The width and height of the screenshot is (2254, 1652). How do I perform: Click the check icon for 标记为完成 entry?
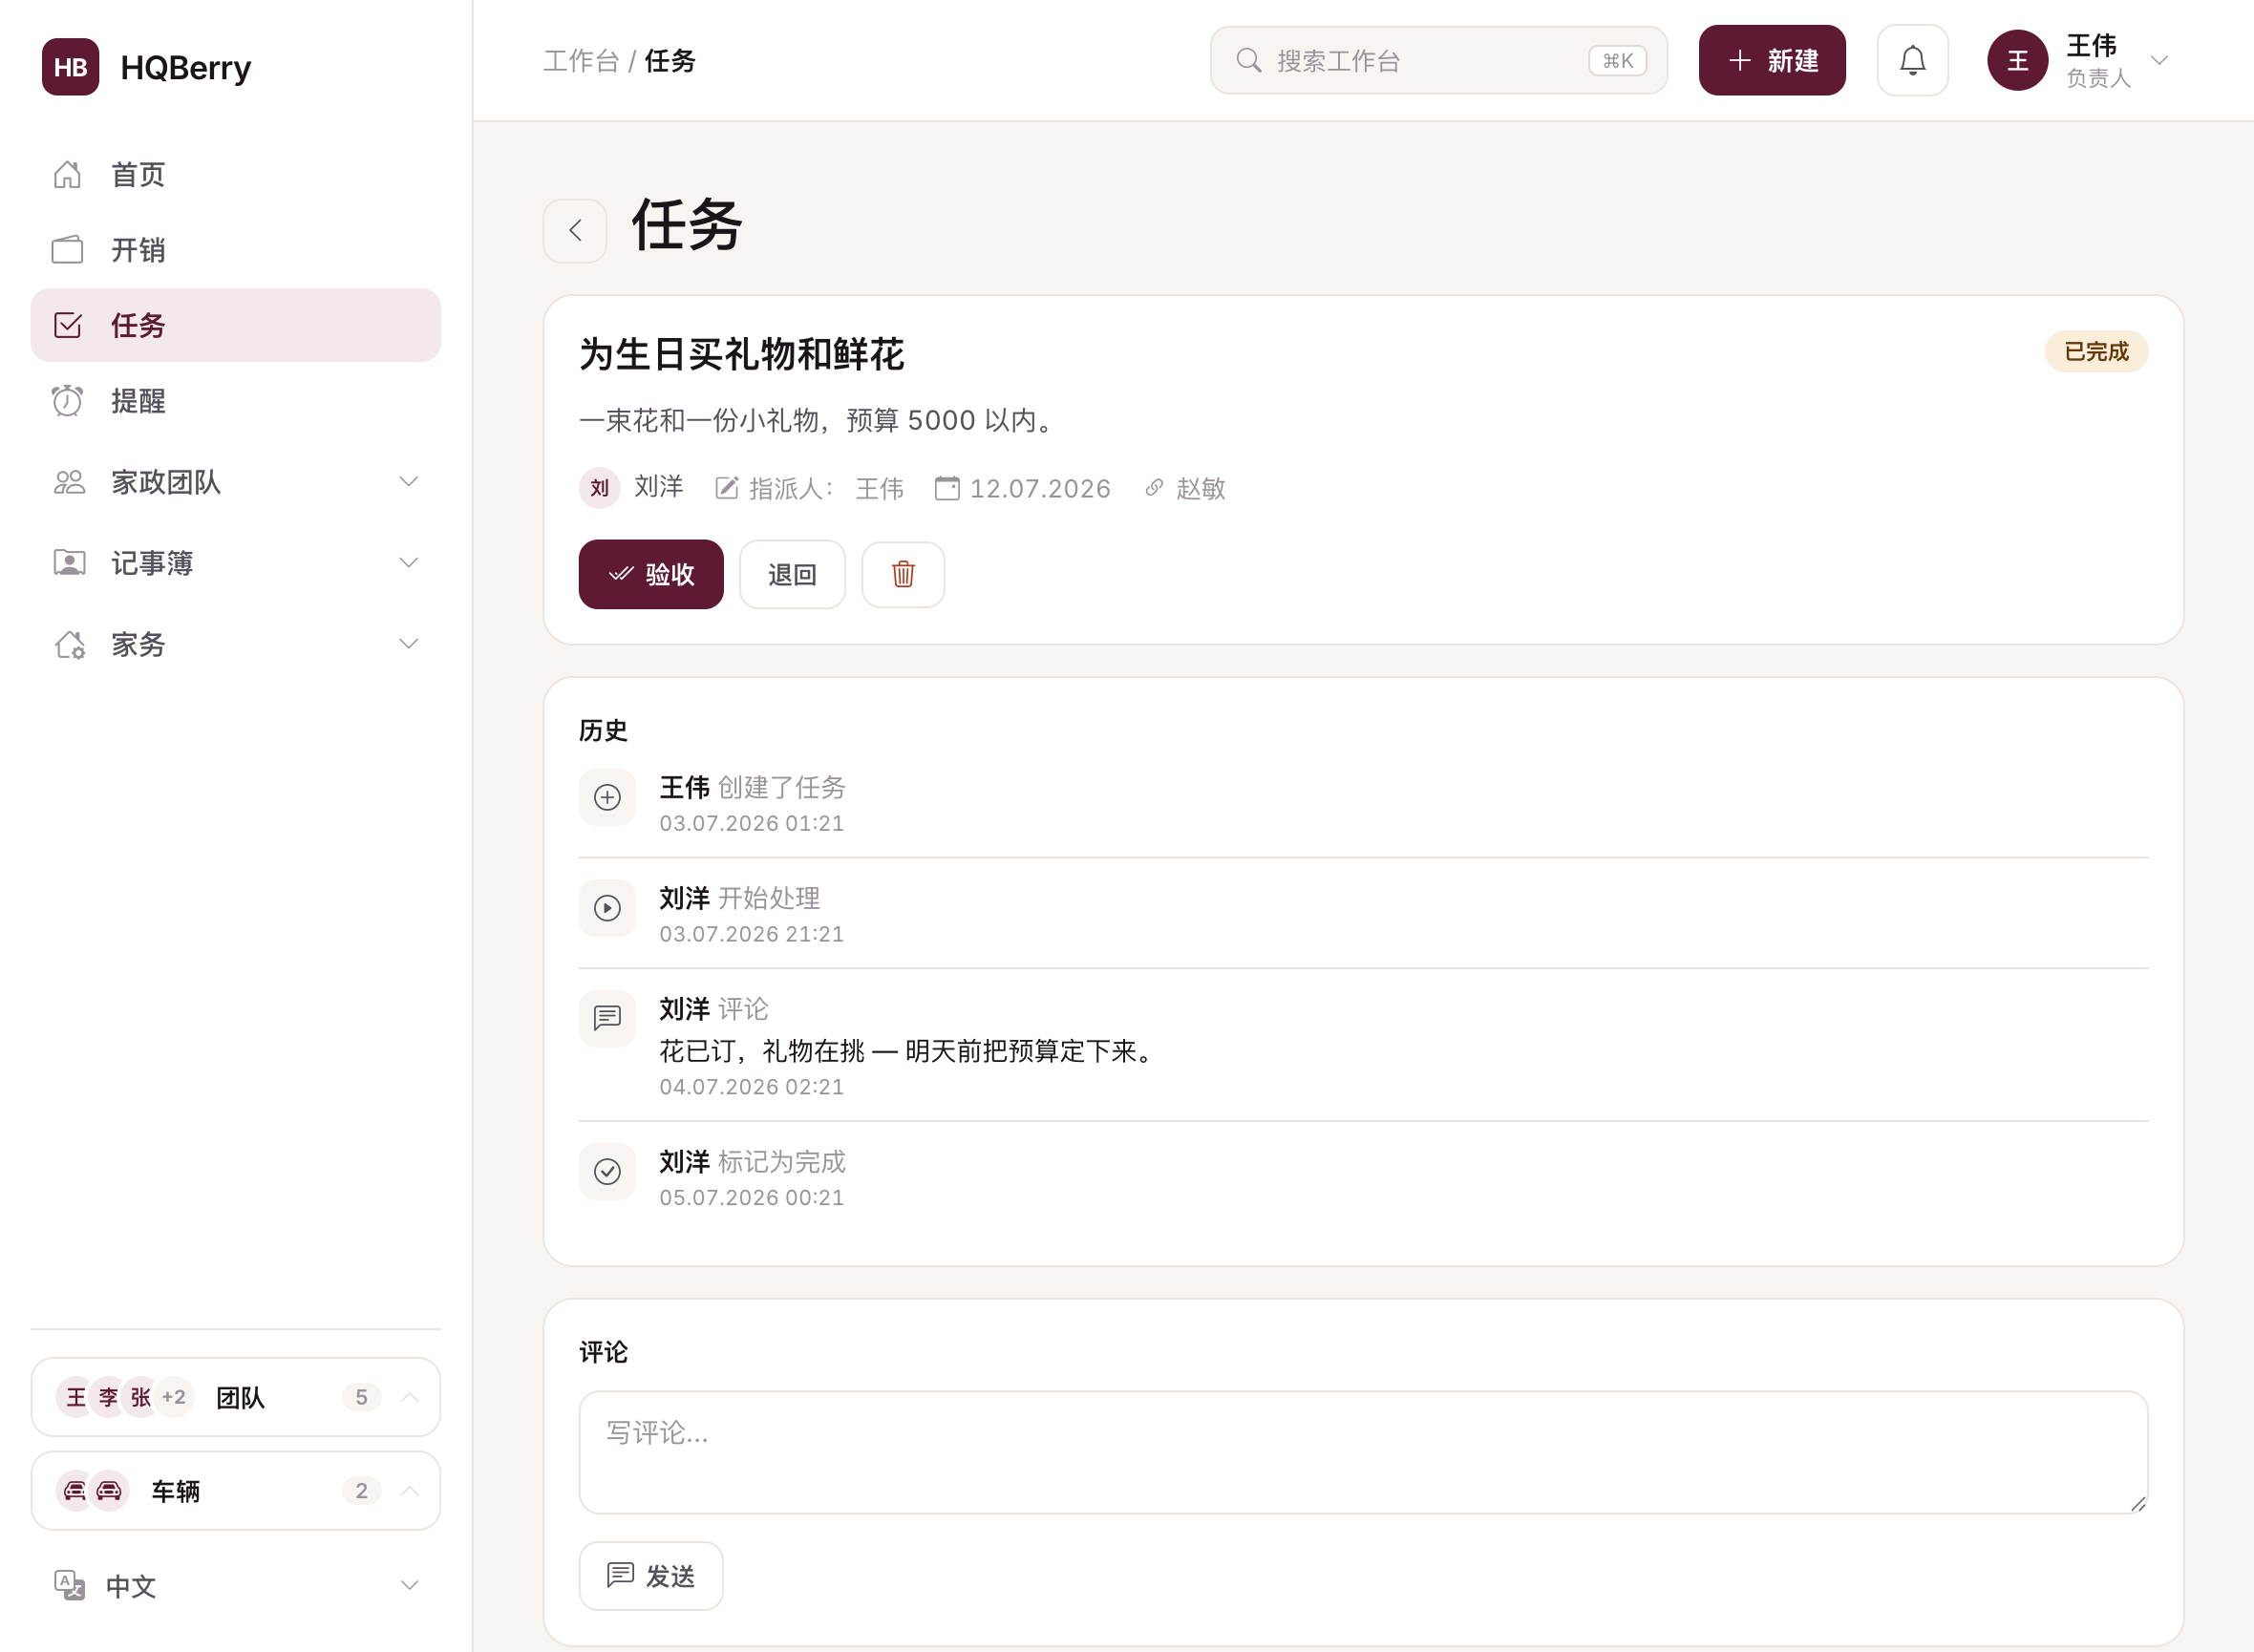coord(607,1172)
